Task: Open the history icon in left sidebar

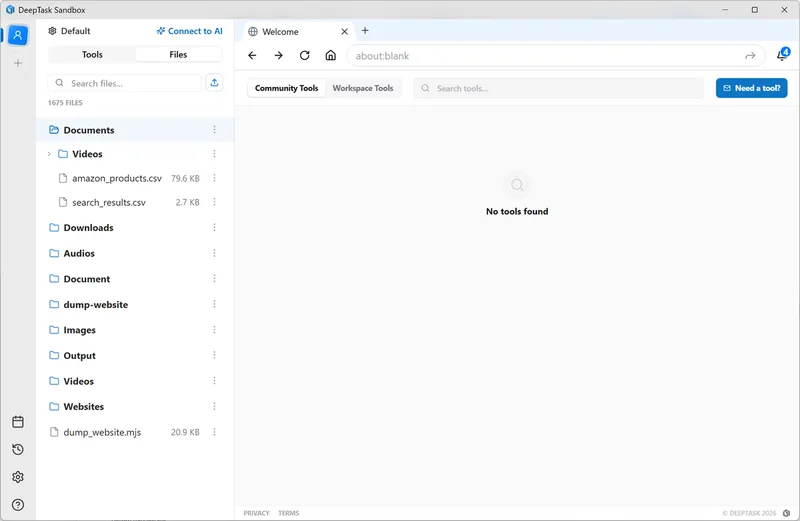Action: pos(17,450)
